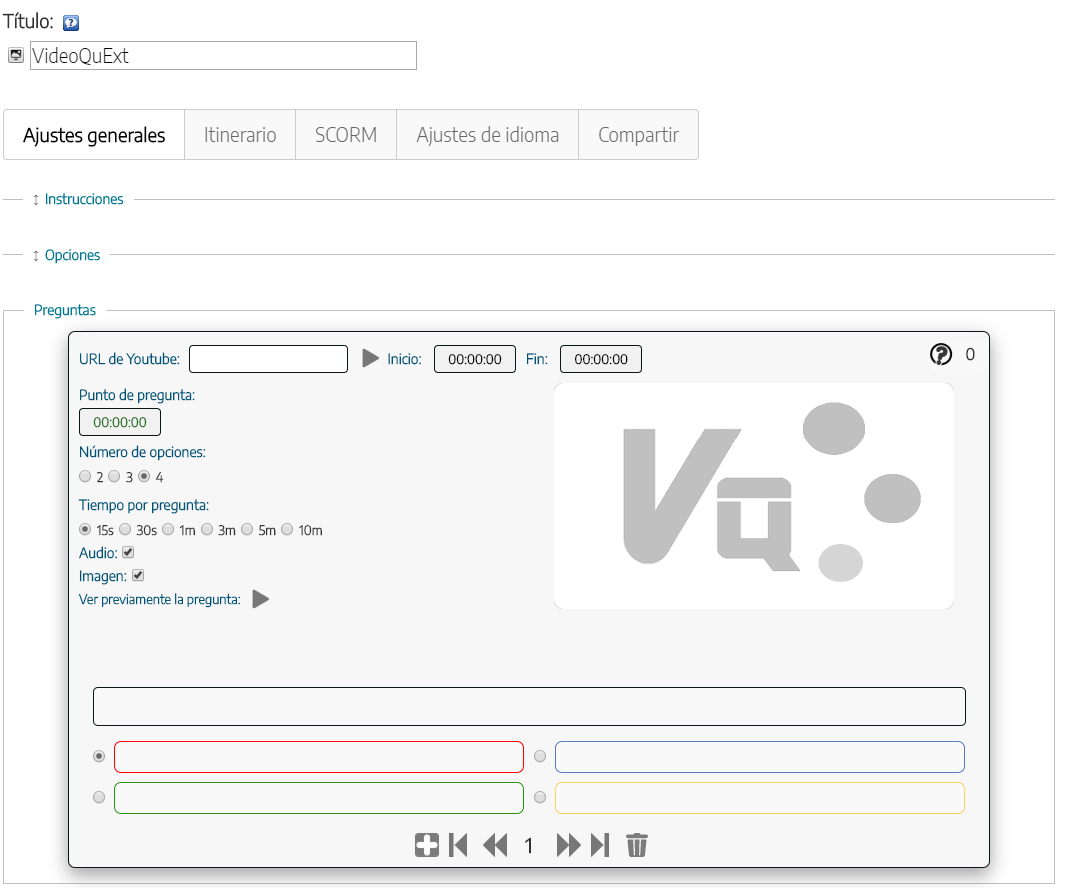Go to the first question
Screen dimensions: 1065x888
click(x=459, y=846)
